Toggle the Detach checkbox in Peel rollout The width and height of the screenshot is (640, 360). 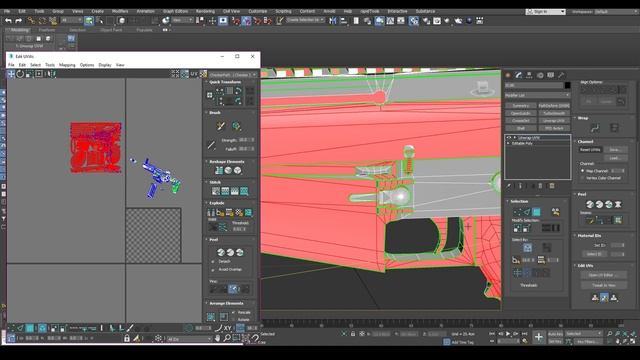(x=213, y=261)
